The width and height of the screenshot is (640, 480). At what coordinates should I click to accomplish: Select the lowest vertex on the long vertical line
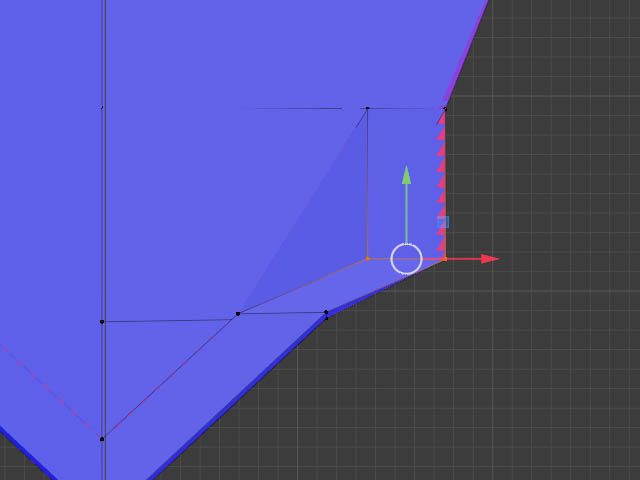102,439
